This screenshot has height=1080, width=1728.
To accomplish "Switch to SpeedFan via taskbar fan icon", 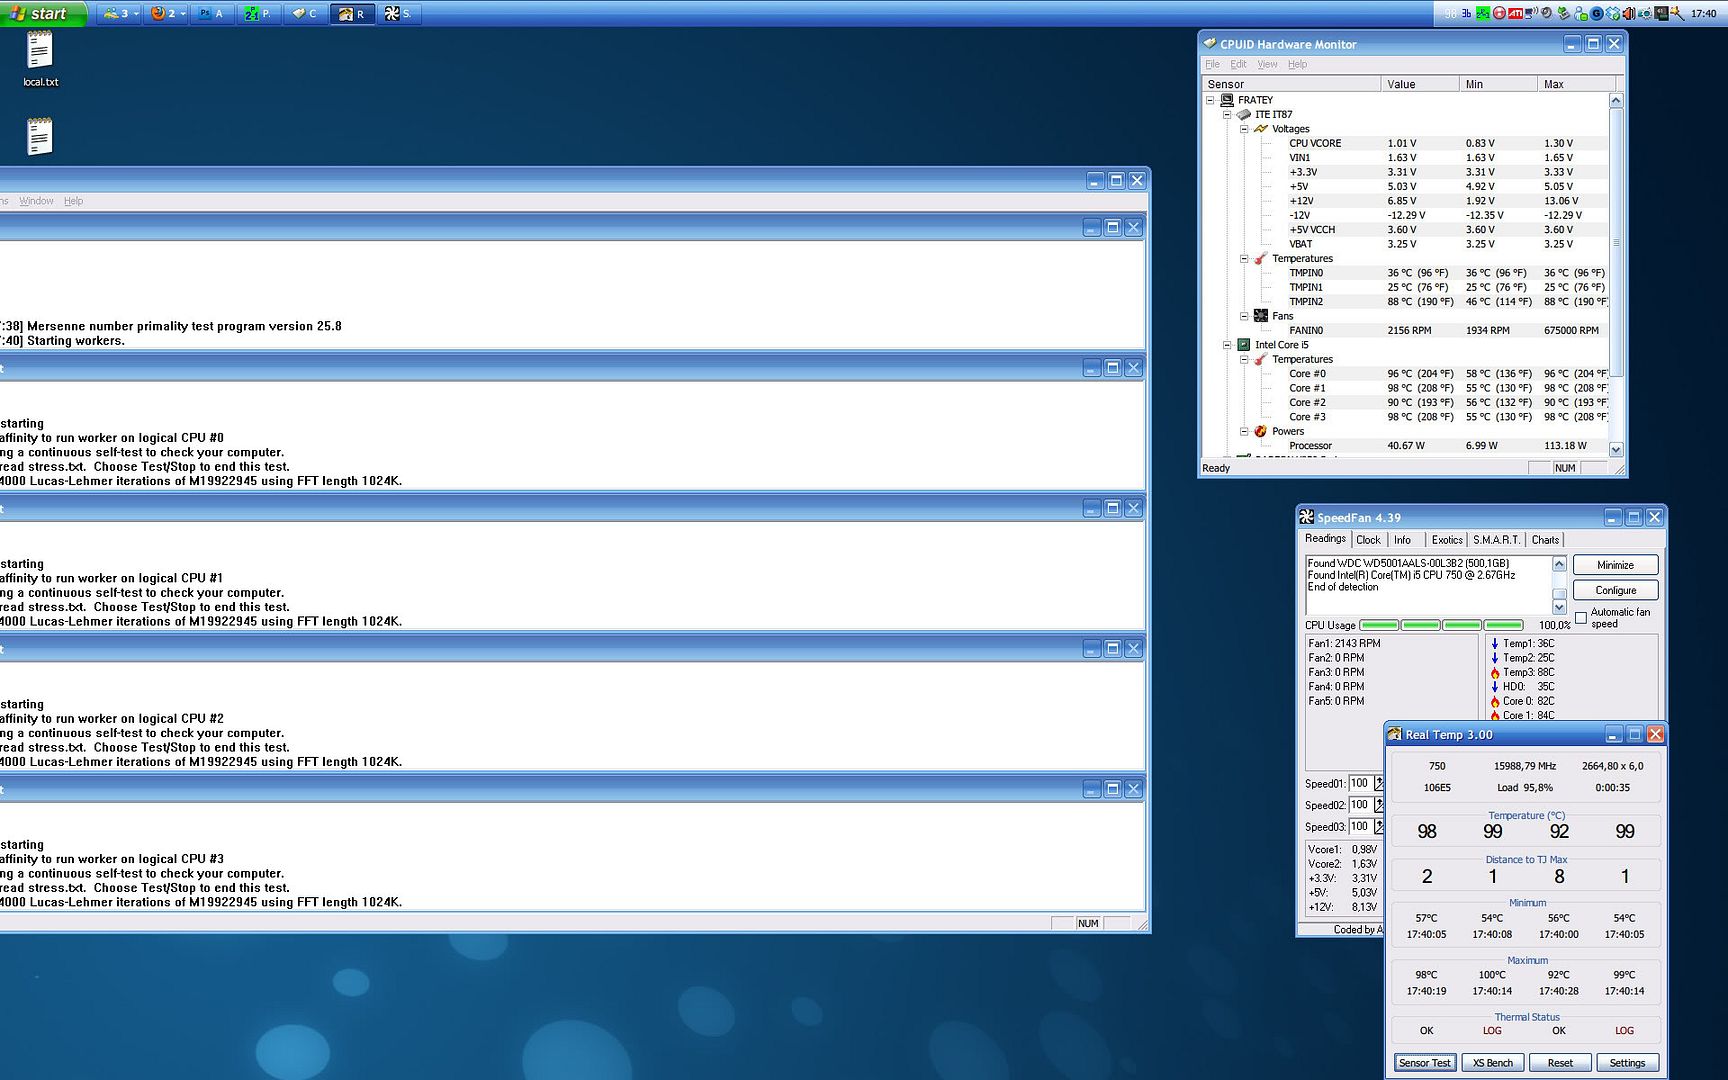I will [398, 14].
